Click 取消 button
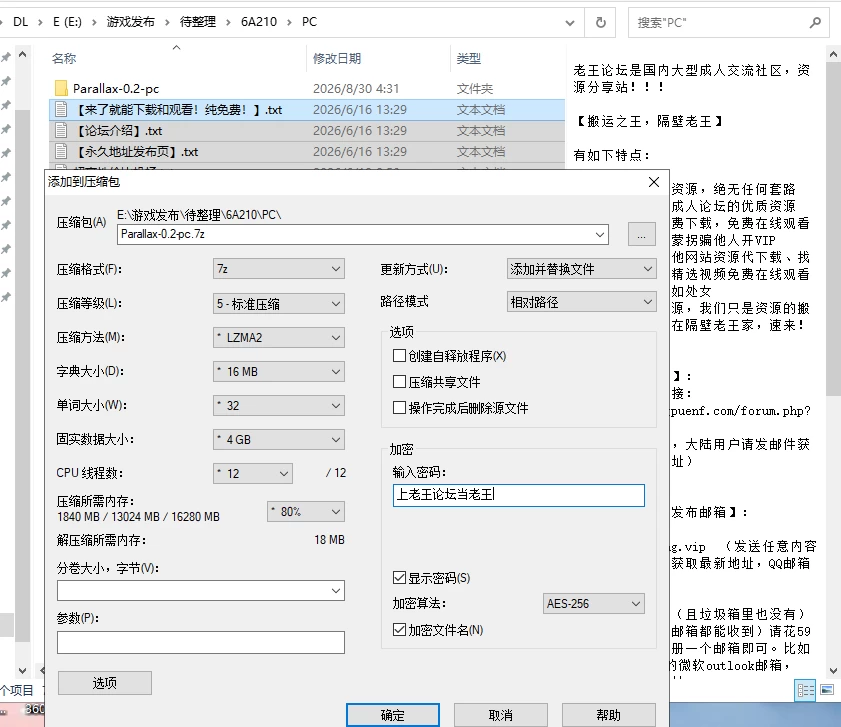 coord(500,715)
